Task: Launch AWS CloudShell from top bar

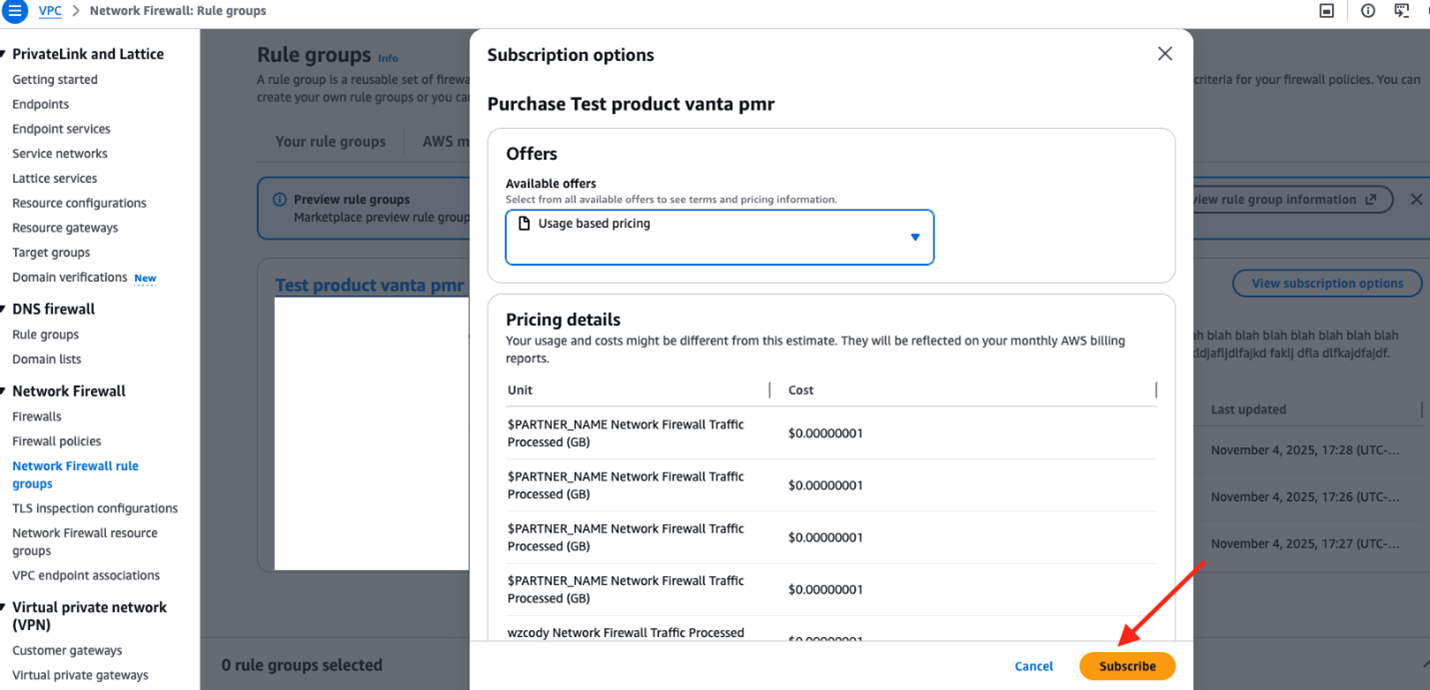Action: (x=1402, y=11)
